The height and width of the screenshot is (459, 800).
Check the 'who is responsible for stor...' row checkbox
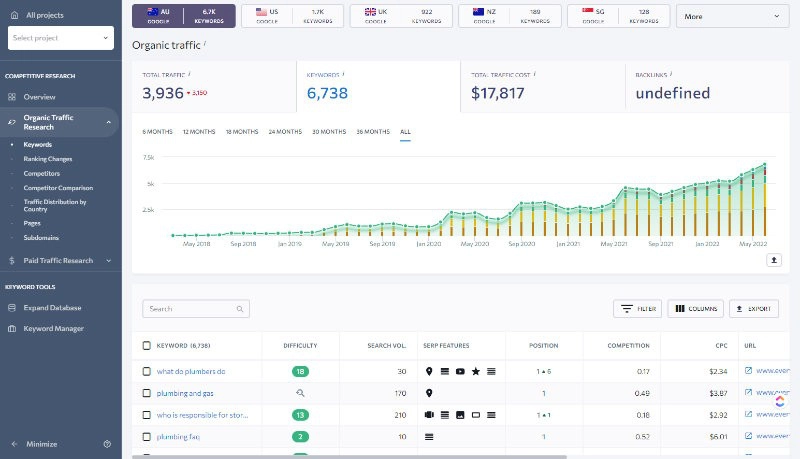(x=146, y=415)
